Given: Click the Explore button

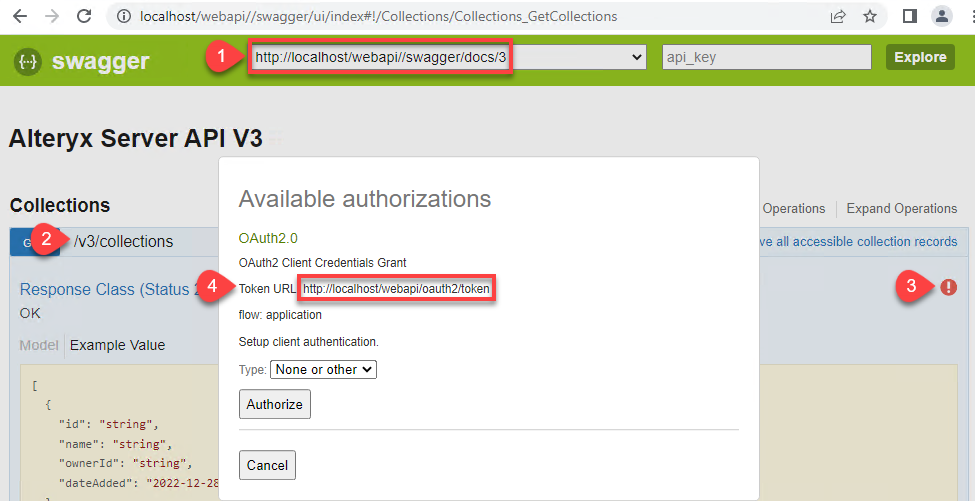Looking at the screenshot, I should click(x=920, y=57).
